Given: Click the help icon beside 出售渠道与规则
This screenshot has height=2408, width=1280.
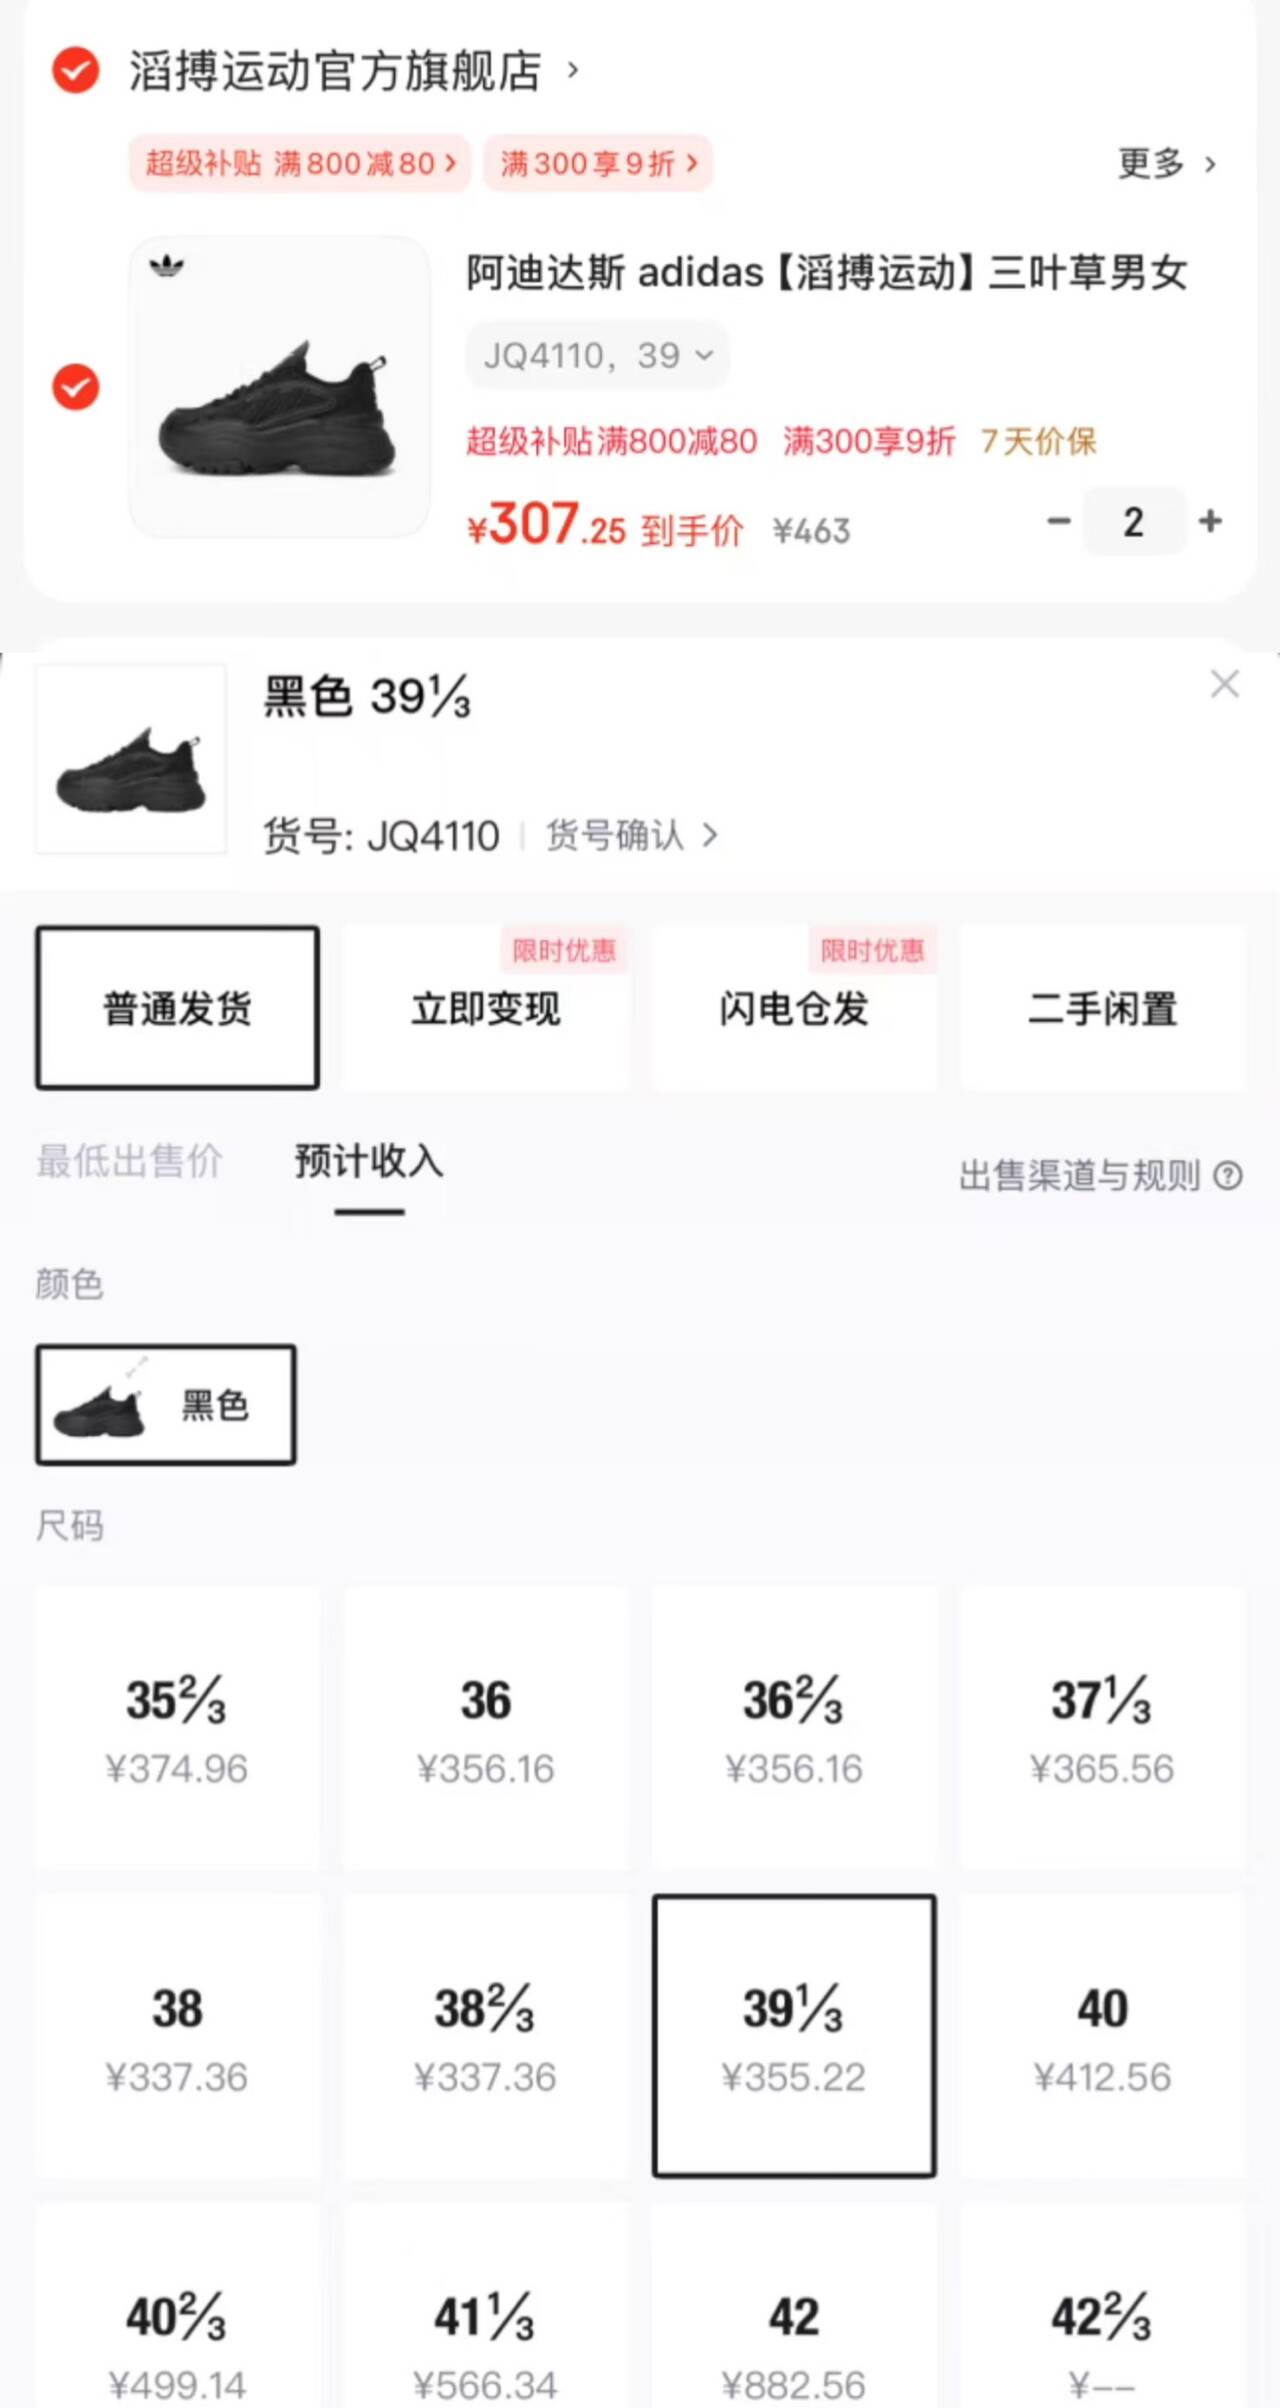Looking at the screenshot, I should point(1228,1175).
